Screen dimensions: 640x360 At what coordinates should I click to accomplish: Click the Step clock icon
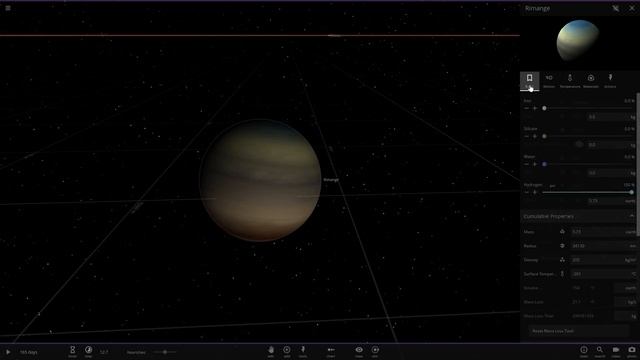point(88,351)
